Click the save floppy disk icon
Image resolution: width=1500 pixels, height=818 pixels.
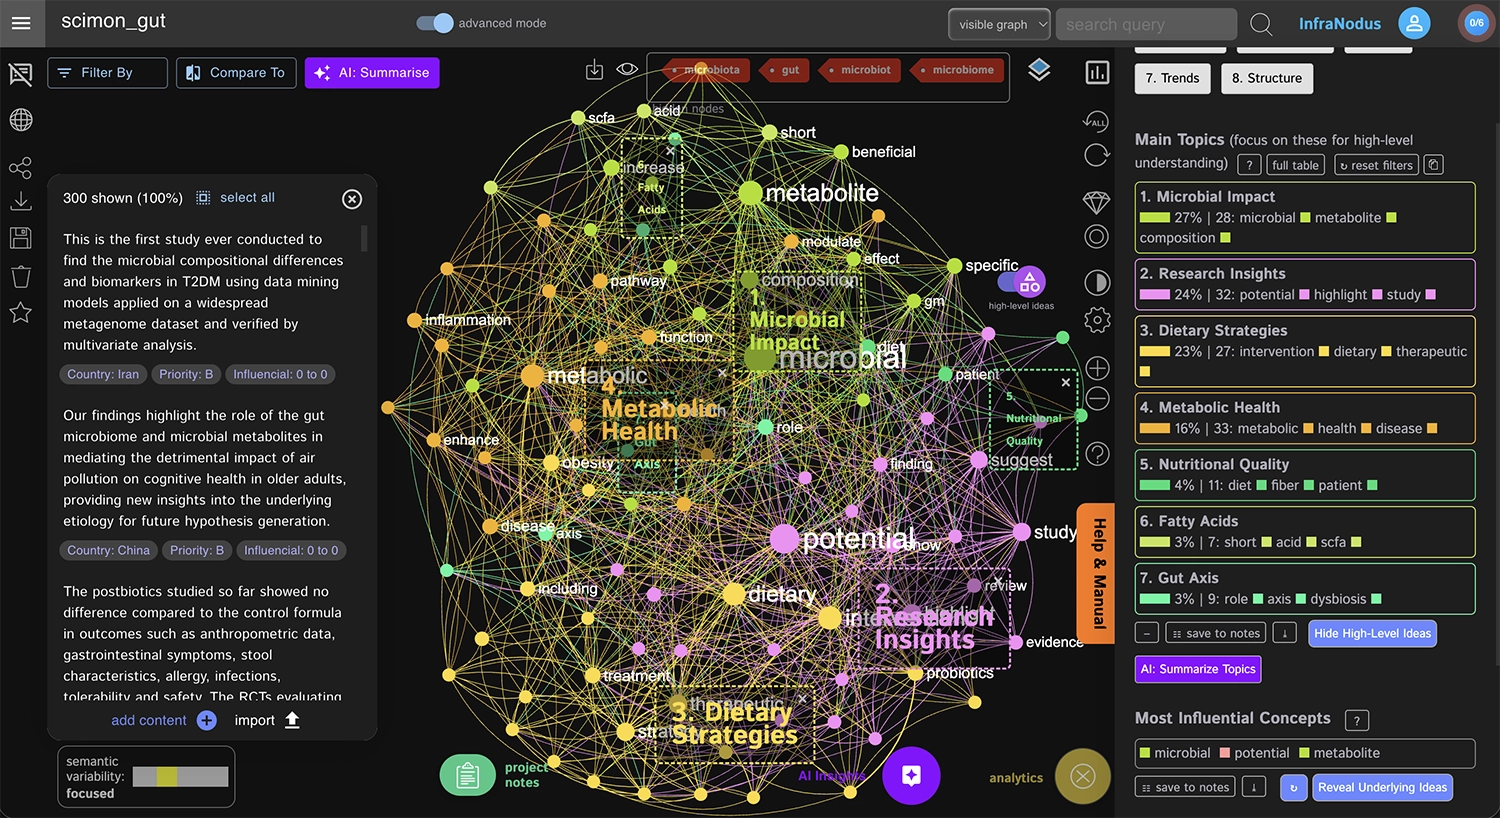pyautogui.click(x=20, y=238)
